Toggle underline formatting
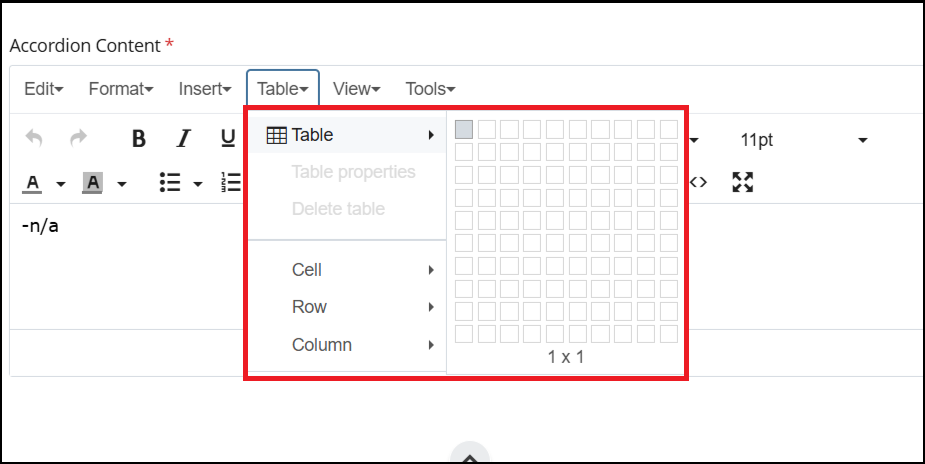 pyautogui.click(x=227, y=139)
